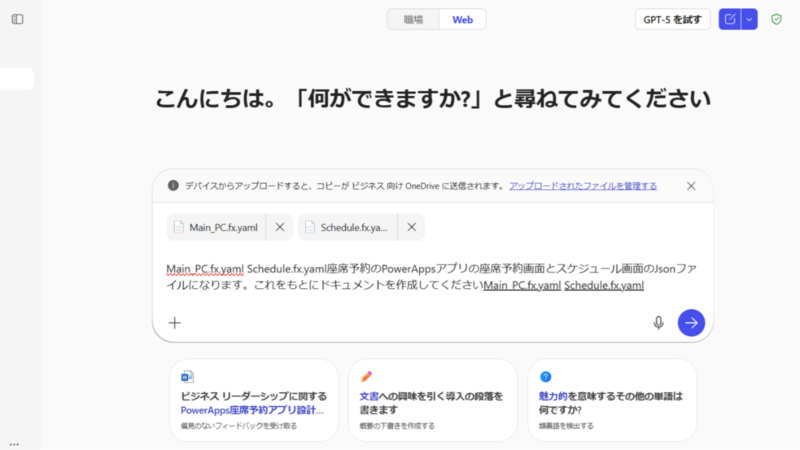This screenshot has height=450, width=800.
Task: Start a new chat with compose icon
Action: 730,19
